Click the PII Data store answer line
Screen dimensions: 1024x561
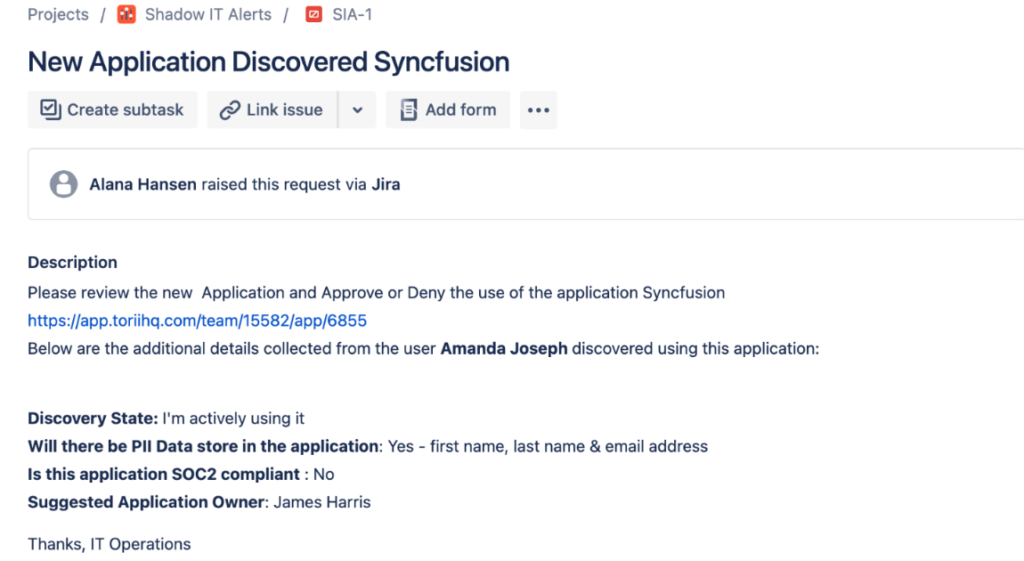pyautogui.click(x=368, y=447)
